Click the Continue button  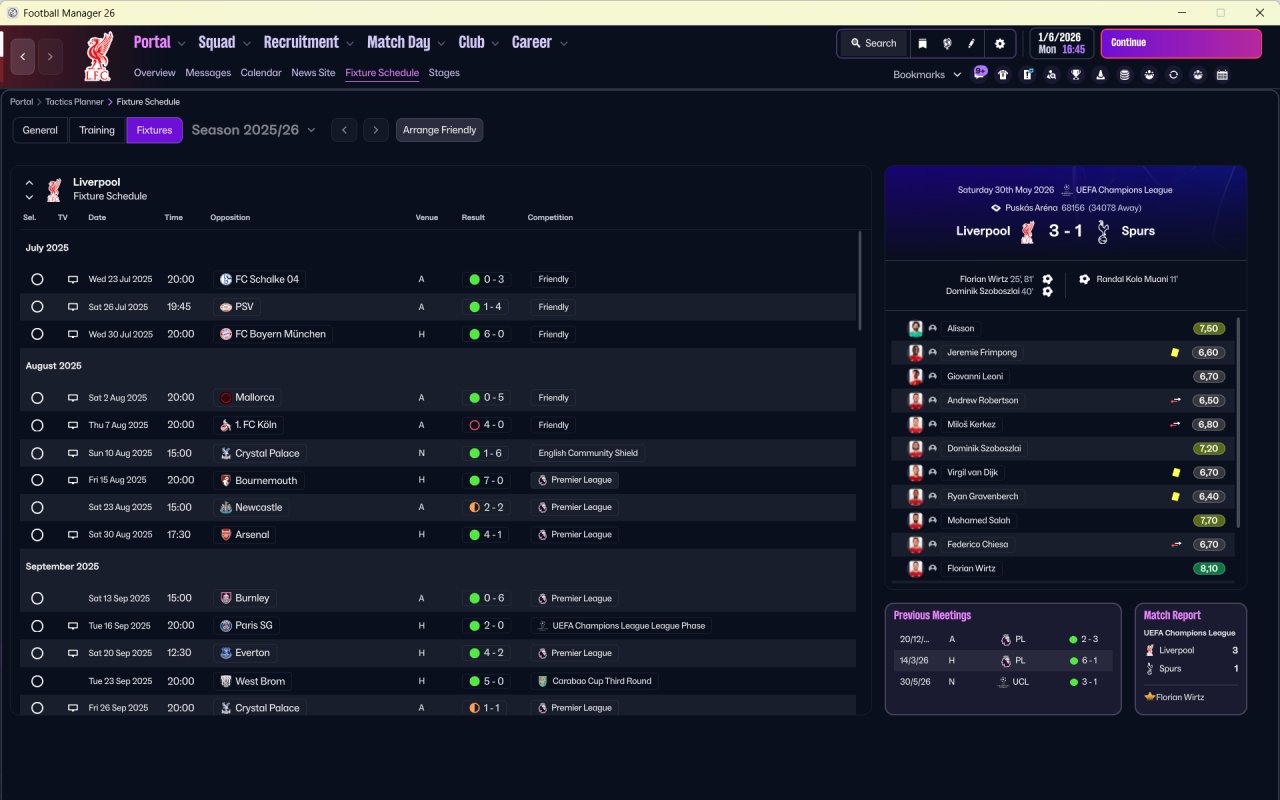coord(1181,43)
